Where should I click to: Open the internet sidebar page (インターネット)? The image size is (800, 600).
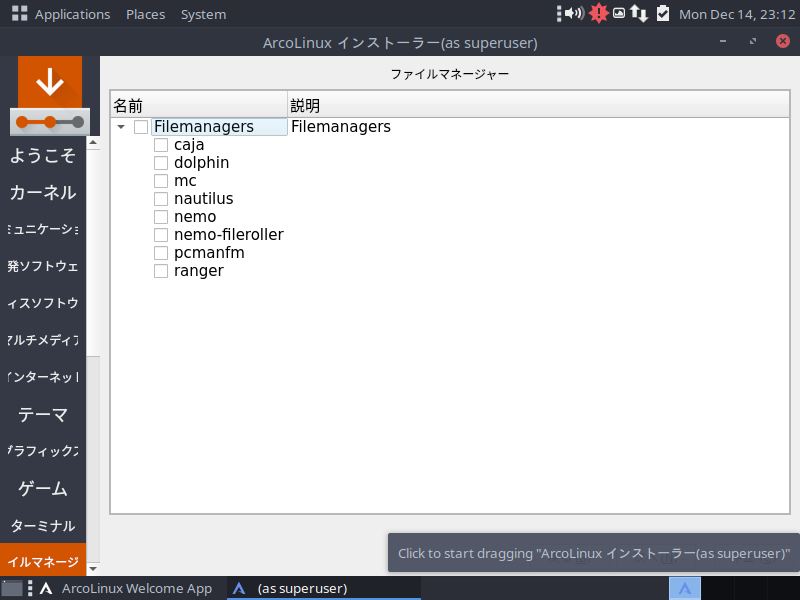(x=43, y=377)
